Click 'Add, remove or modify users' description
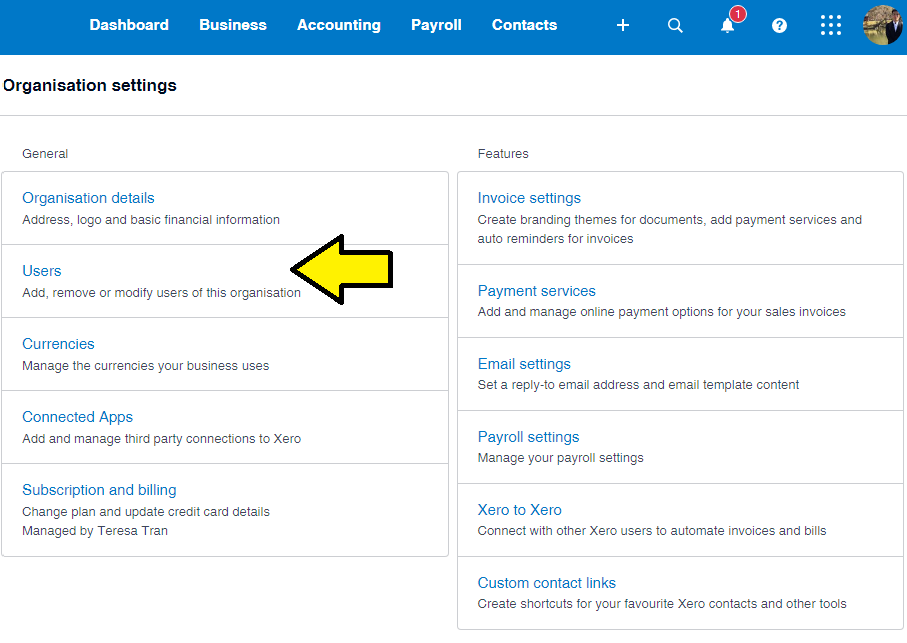 tap(161, 293)
